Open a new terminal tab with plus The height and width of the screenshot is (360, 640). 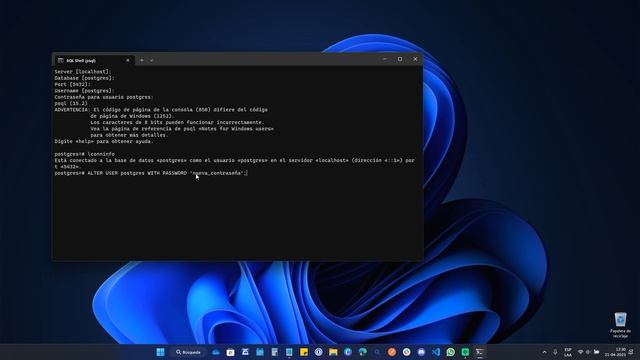pos(142,60)
